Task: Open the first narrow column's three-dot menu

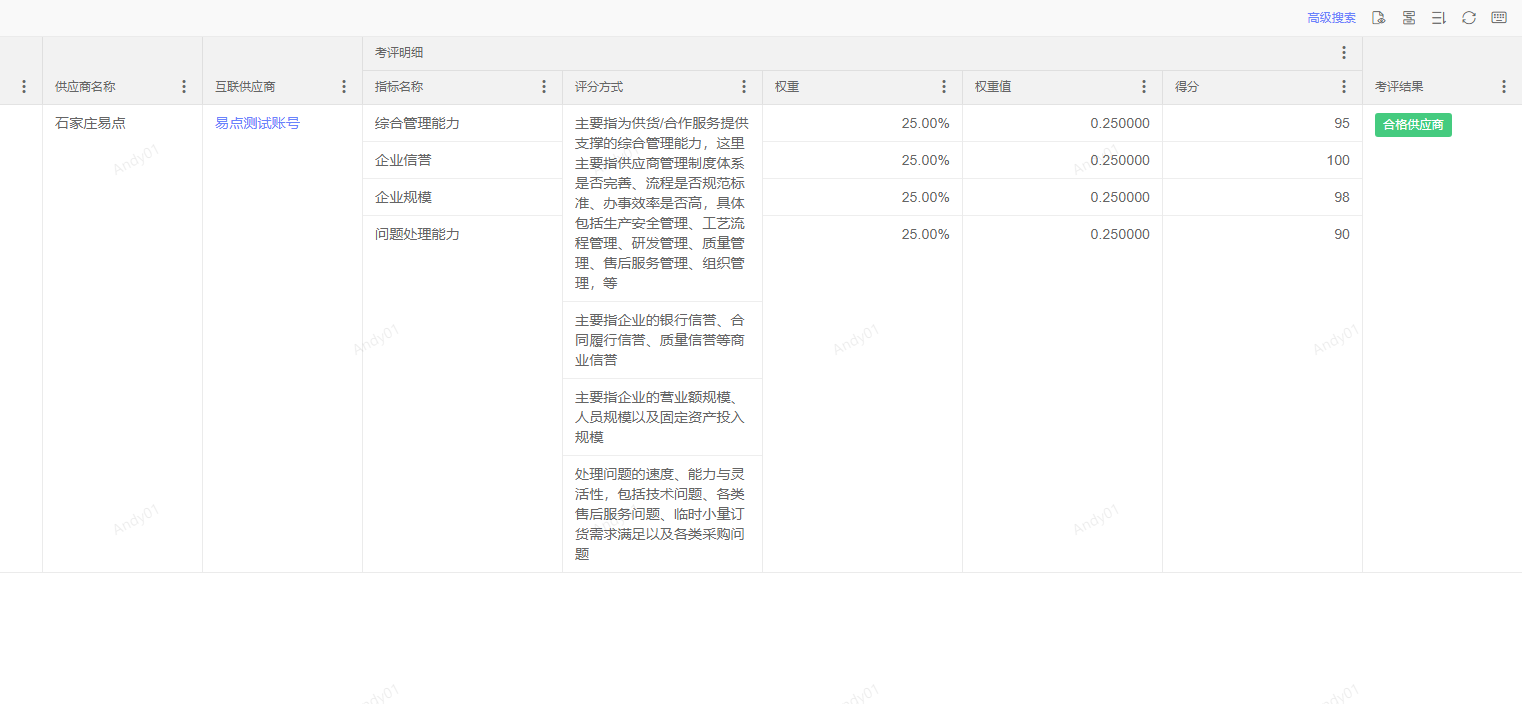Action: (24, 87)
